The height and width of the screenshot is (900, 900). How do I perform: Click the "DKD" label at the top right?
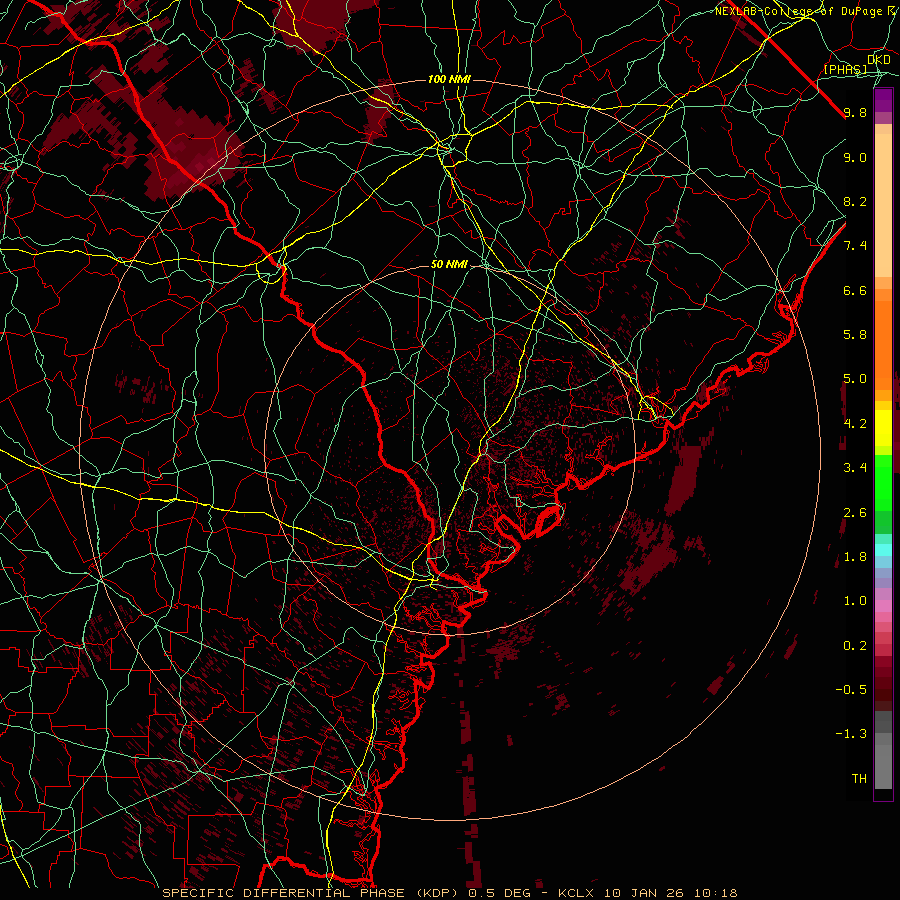click(x=878, y=59)
